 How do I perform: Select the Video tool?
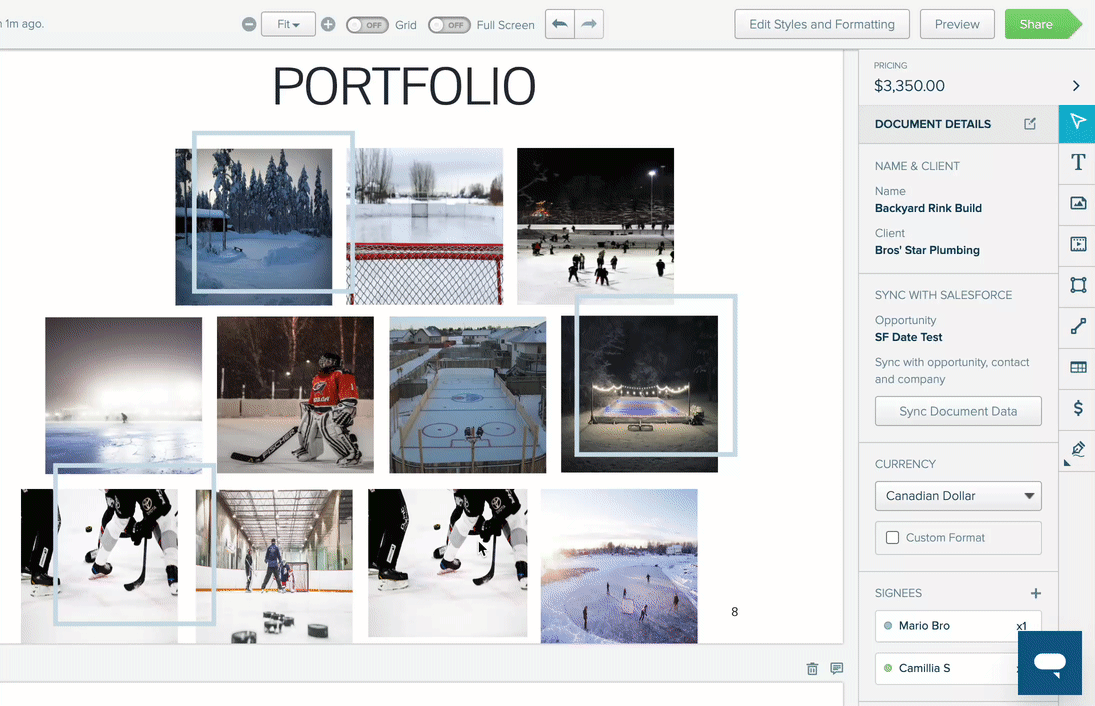point(1078,244)
